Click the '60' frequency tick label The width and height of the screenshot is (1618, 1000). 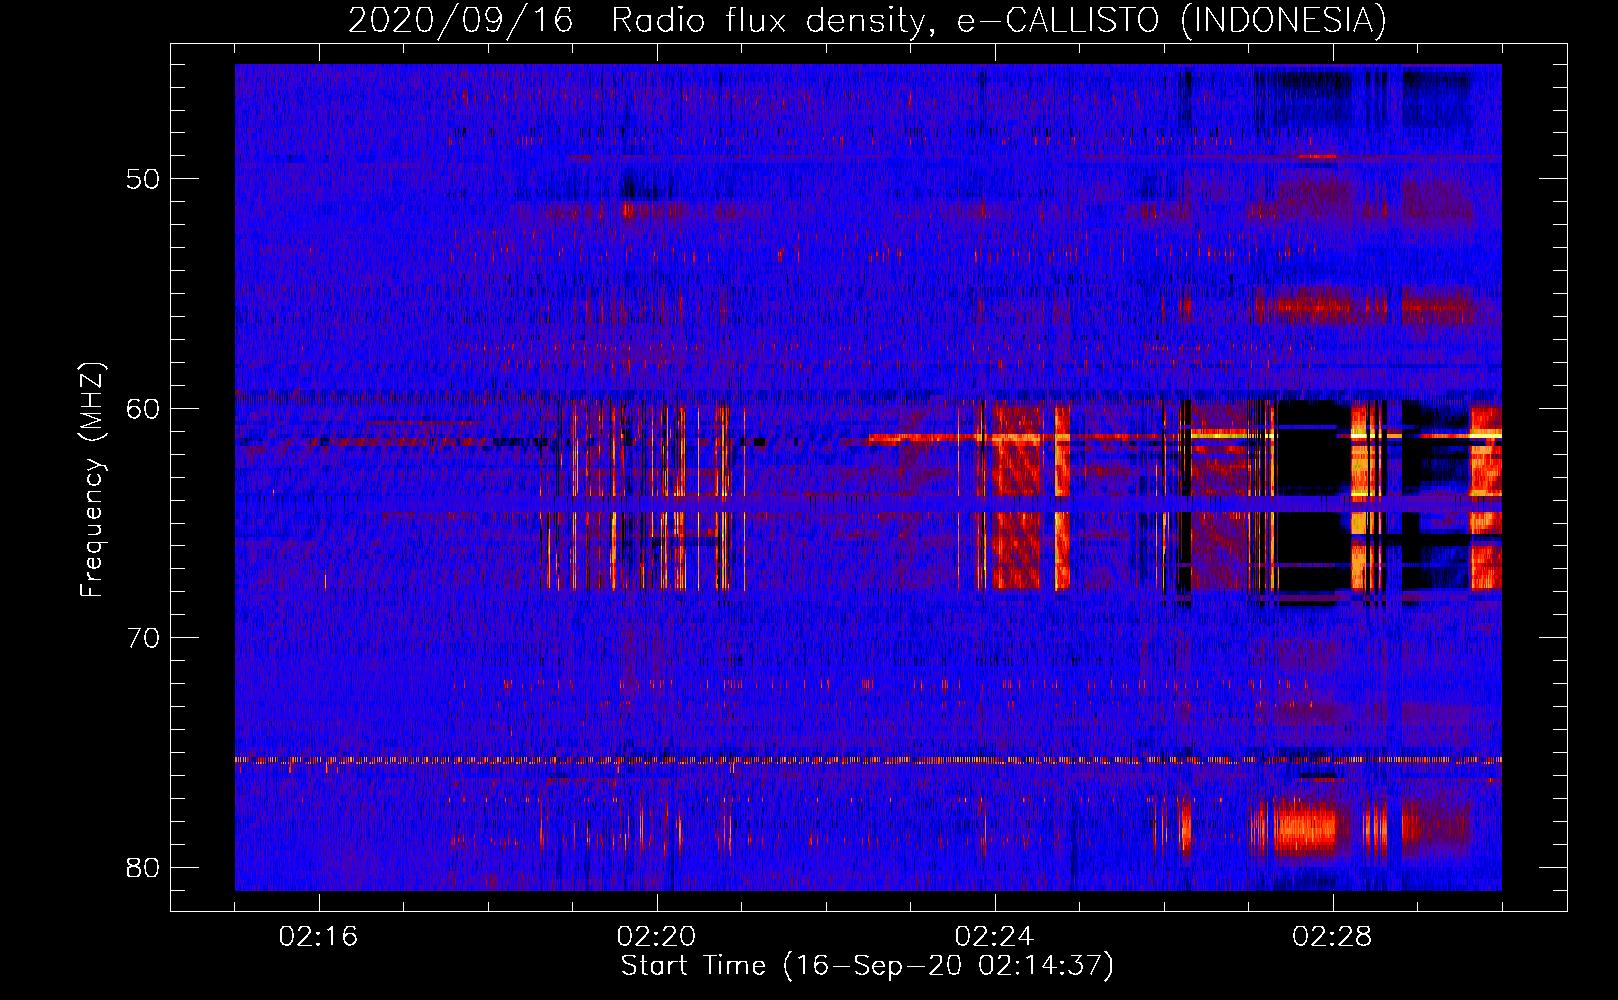coord(142,408)
